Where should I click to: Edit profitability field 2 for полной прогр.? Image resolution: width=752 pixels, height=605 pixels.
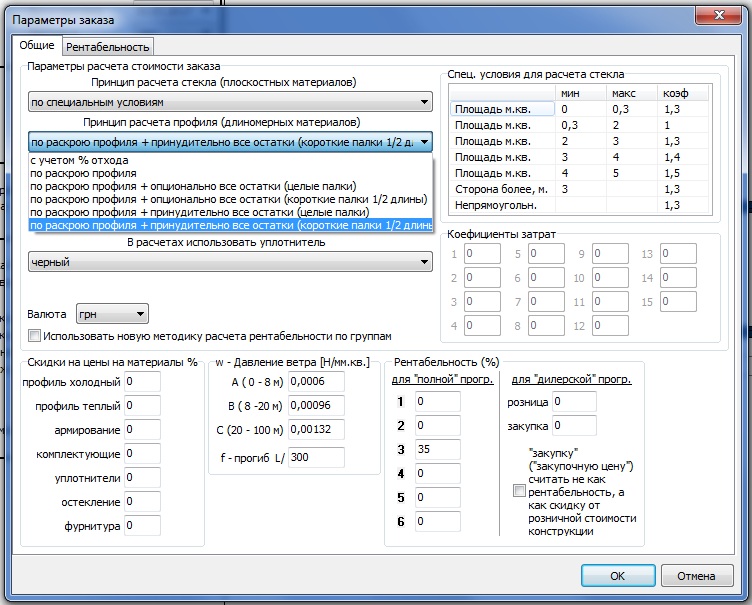coord(438,426)
